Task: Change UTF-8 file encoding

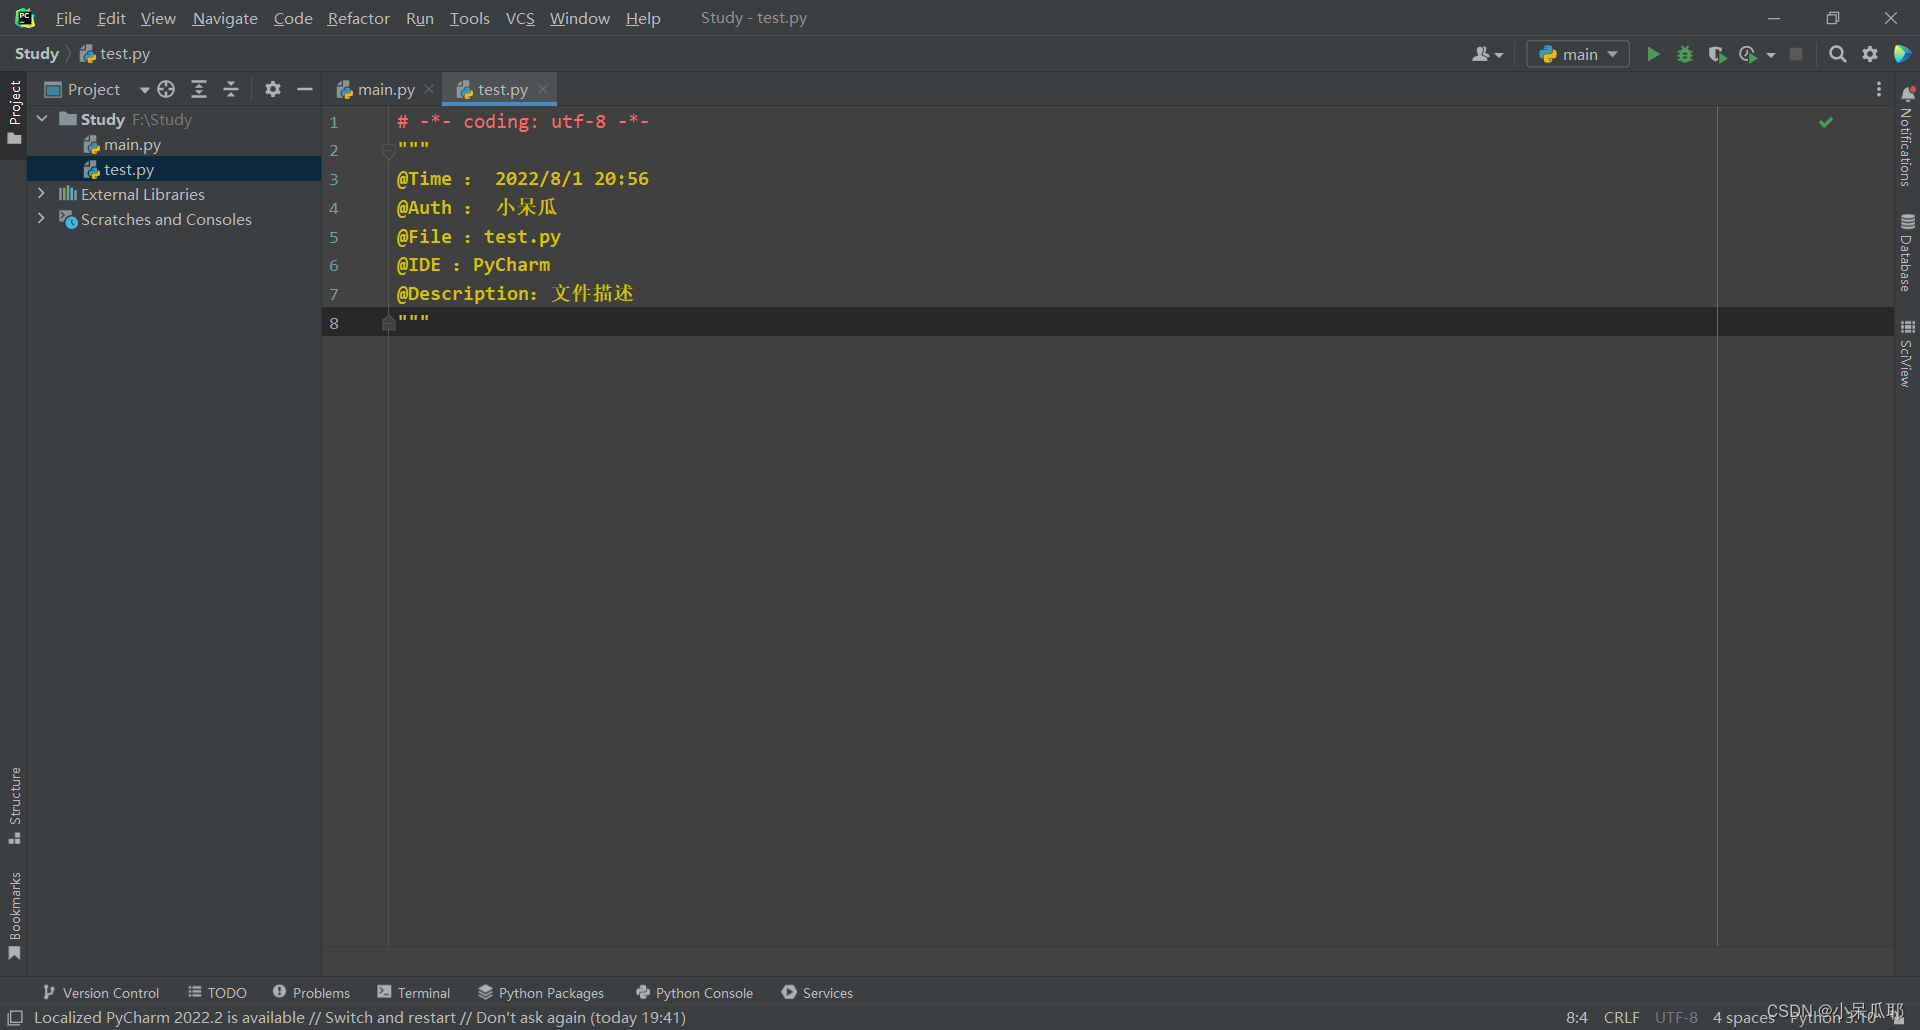Action: click(1676, 1017)
